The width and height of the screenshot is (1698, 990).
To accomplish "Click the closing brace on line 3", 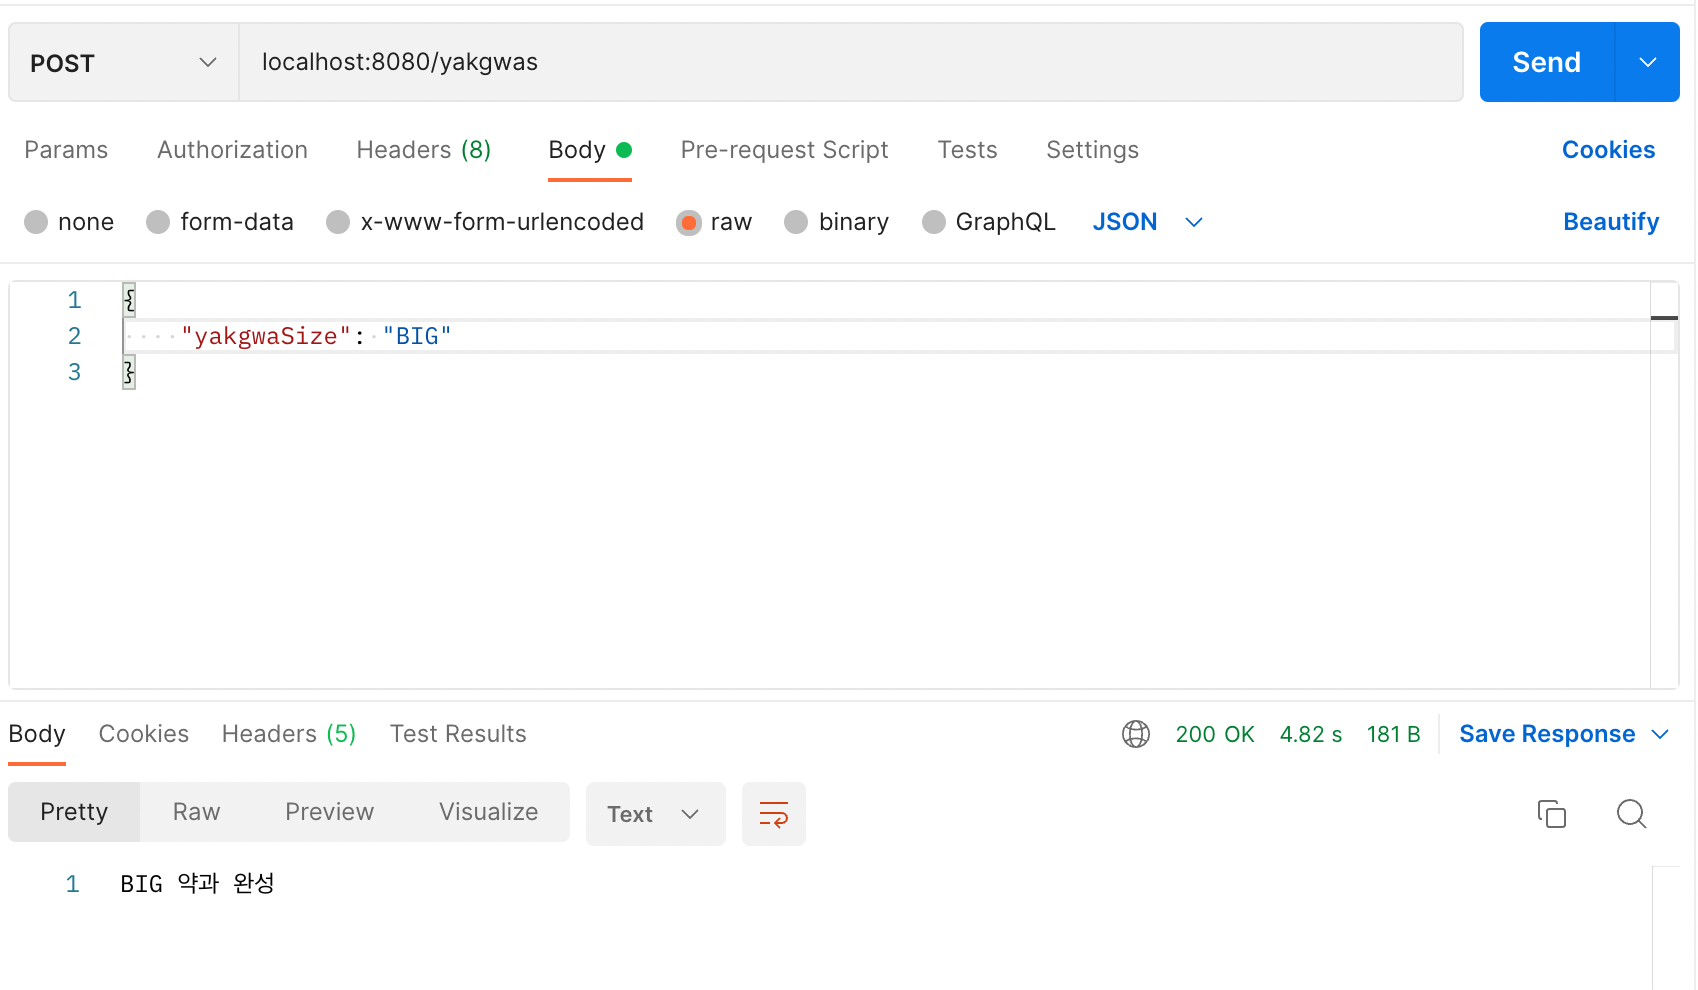I will point(129,373).
